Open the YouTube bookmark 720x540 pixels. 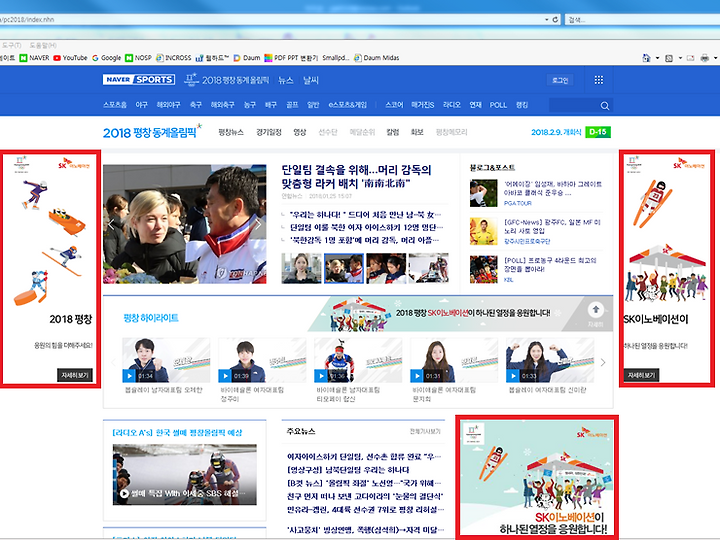(70, 58)
